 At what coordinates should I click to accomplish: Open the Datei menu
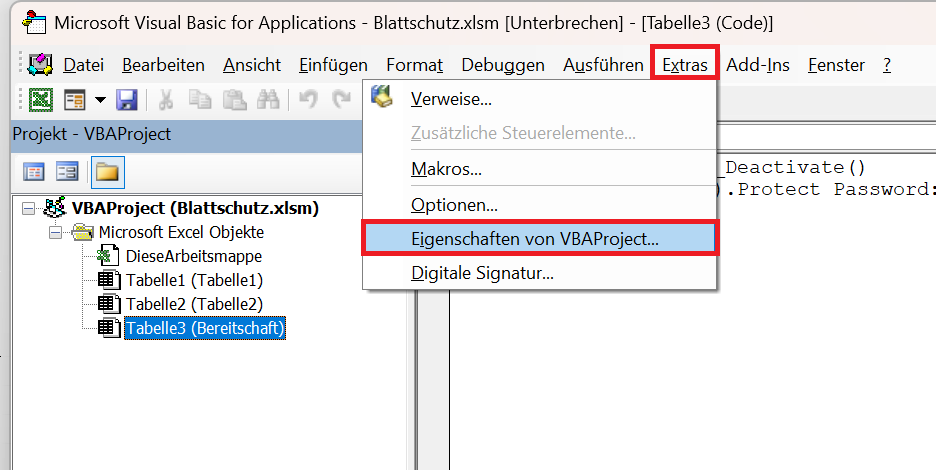[x=84, y=64]
